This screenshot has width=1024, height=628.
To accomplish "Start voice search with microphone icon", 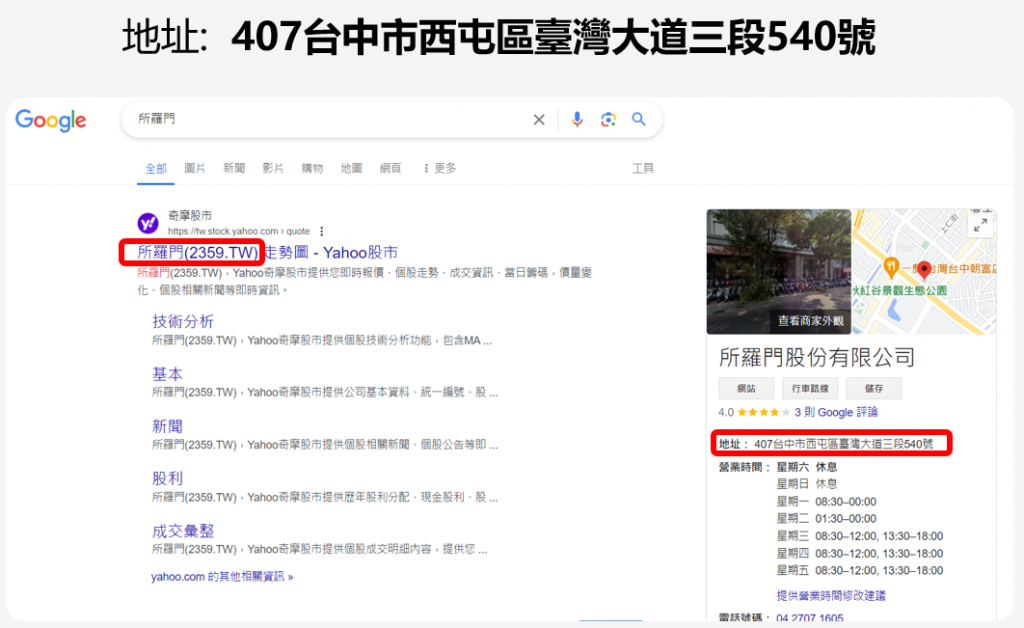I will tap(577, 119).
